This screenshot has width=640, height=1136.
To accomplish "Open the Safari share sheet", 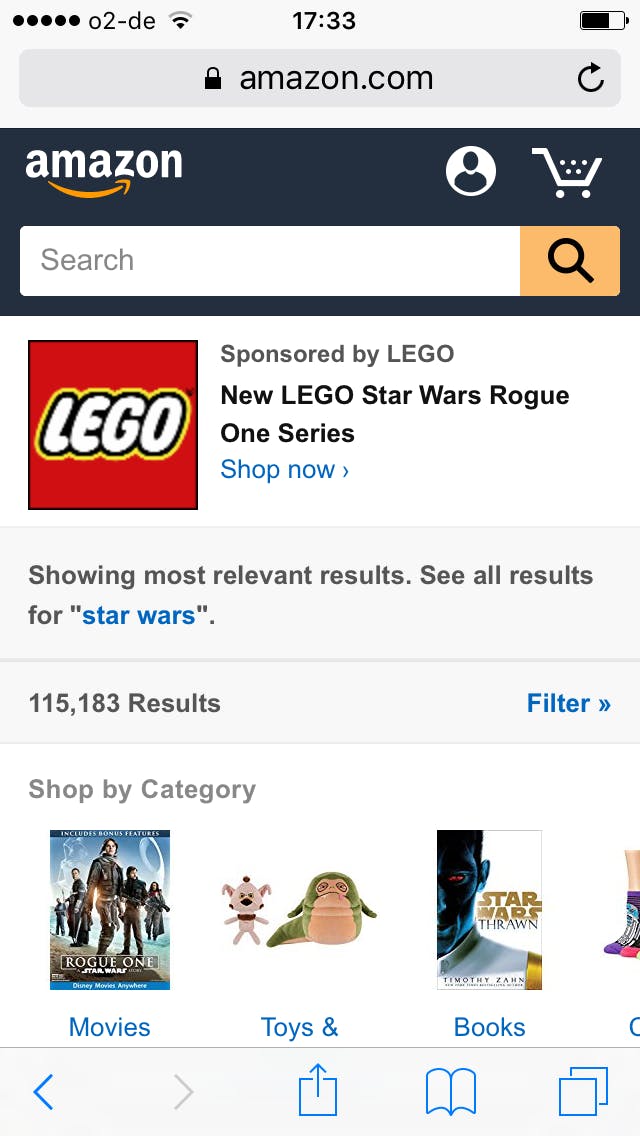I will click(x=318, y=1090).
